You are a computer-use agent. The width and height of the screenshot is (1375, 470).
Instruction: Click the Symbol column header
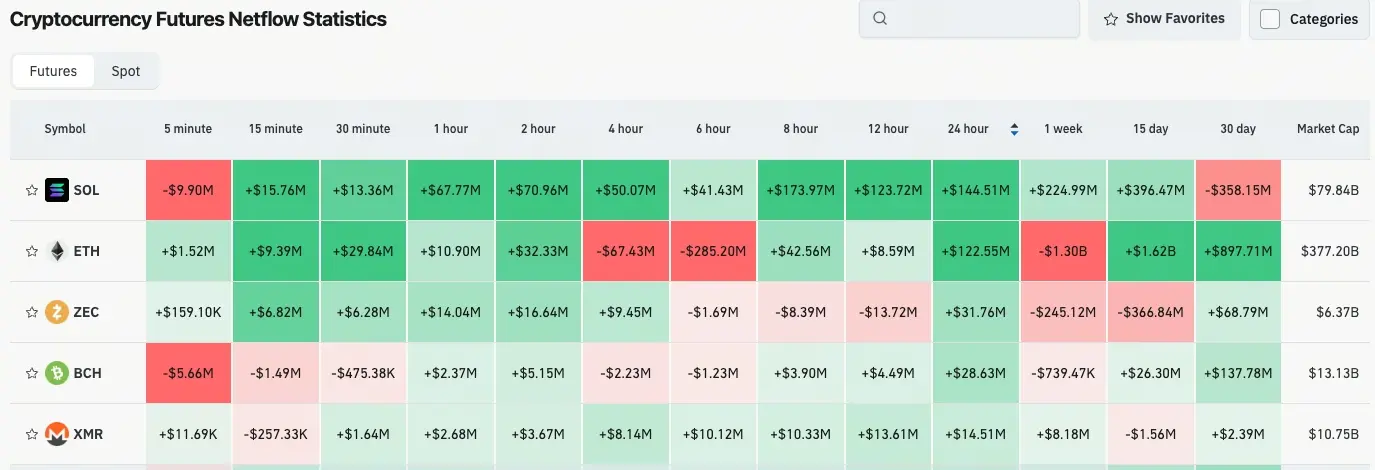[x=65, y=129]
